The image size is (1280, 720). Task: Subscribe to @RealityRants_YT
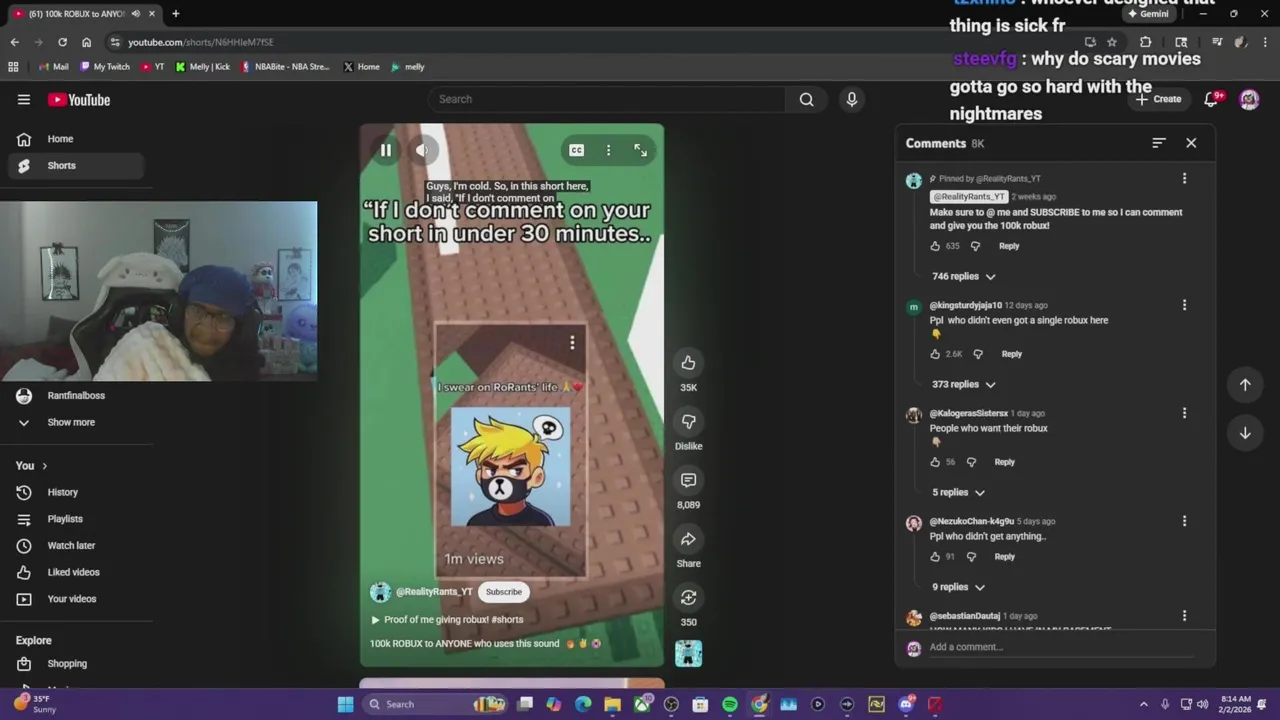pyautogui.click(x=504, y=592)
